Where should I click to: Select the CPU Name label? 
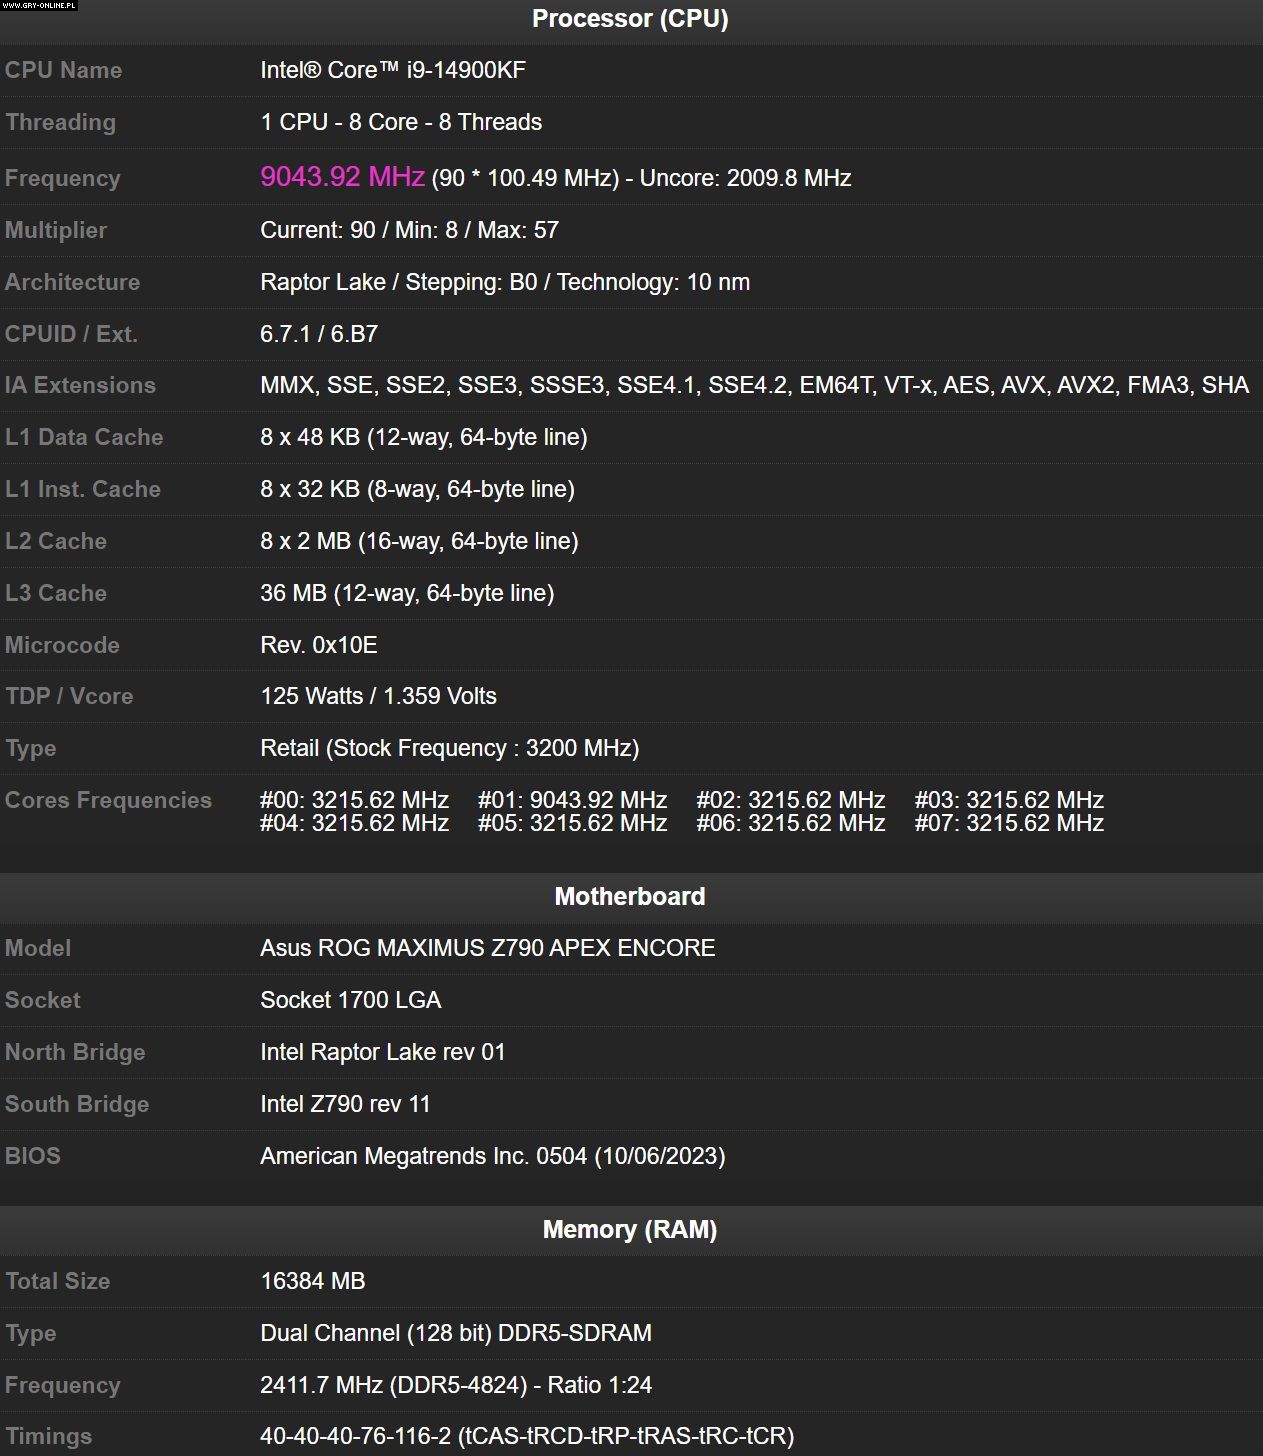pos(63,70)
